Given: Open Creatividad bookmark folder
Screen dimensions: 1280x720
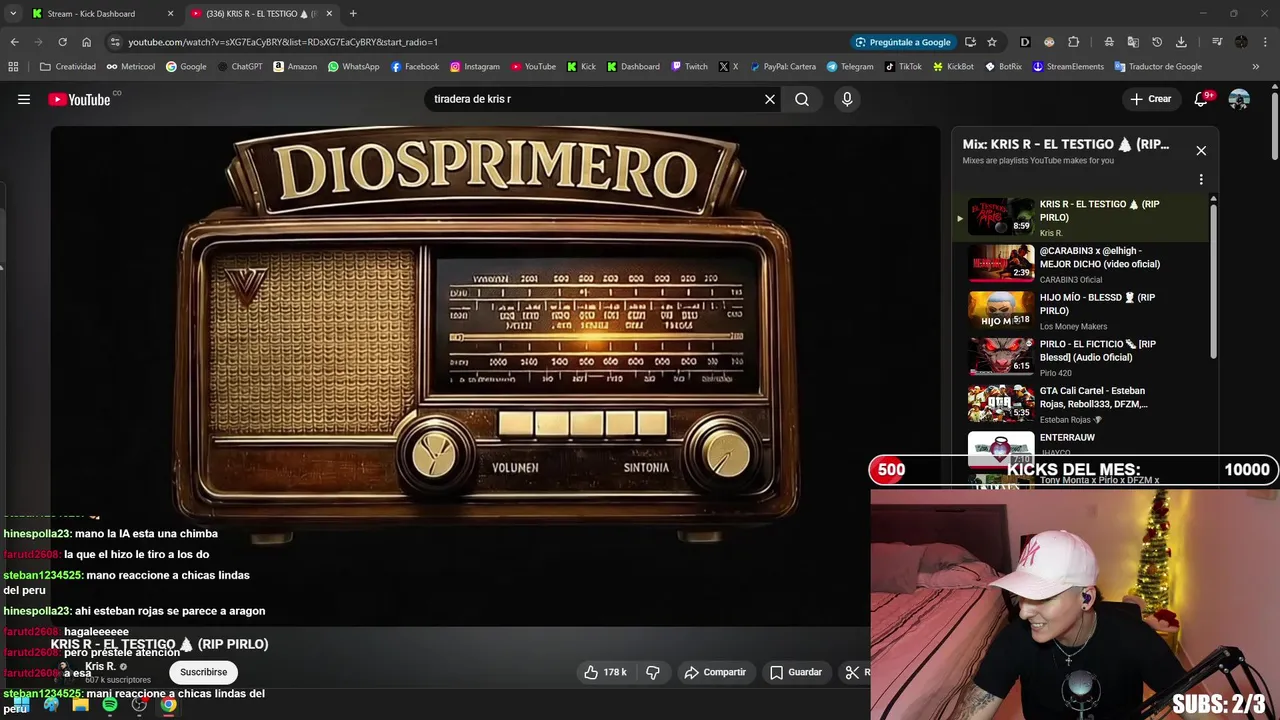Looking at the screenshot, I should click(68, 67).
